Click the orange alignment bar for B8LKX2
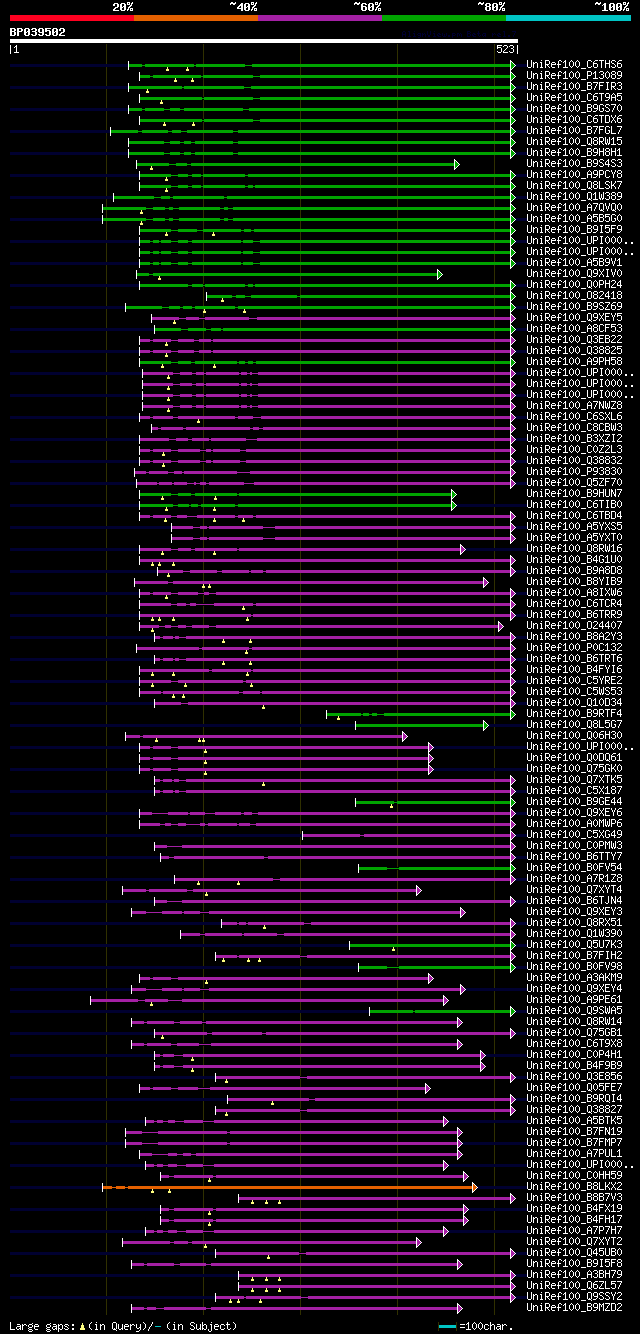This screenshot has width=640, height=1334. pos(290,1187)
